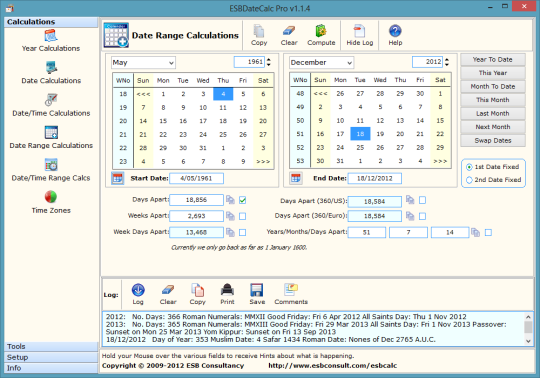
Task: Open the December month dropdown
Action: [x=321, y=63]
